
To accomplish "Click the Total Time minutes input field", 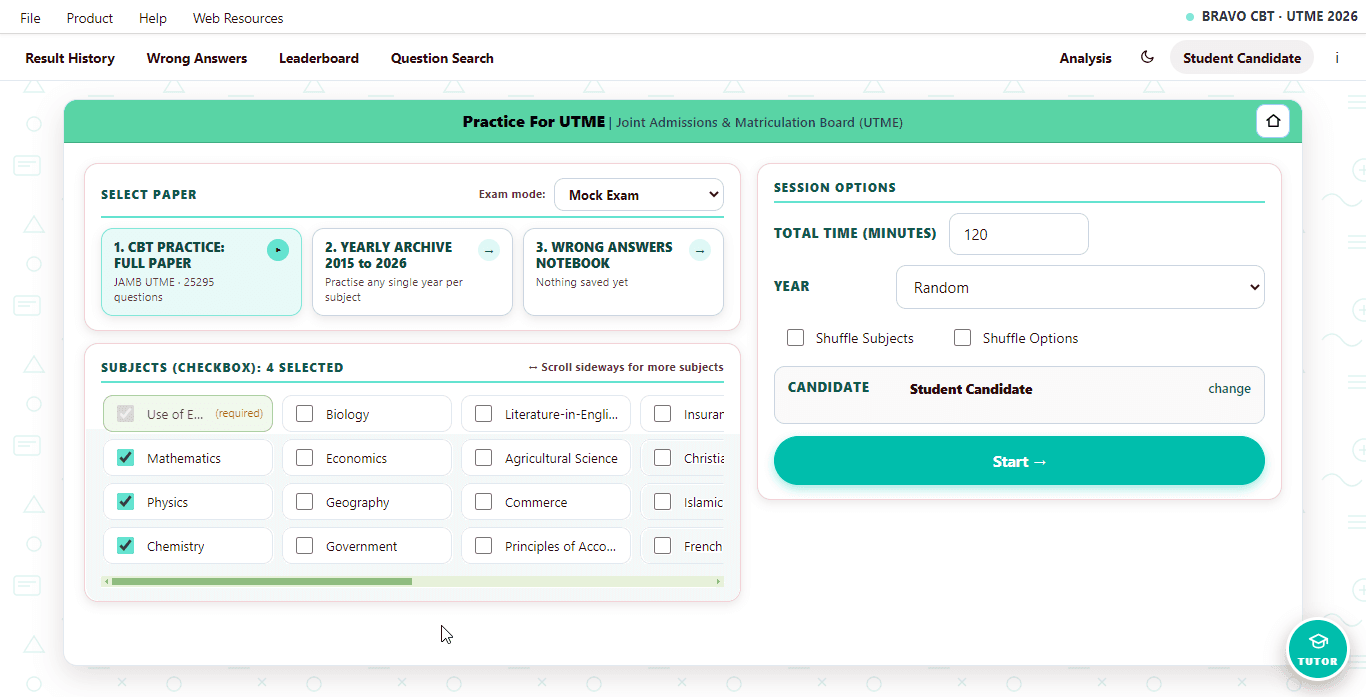I will [x=1018, y=234].
